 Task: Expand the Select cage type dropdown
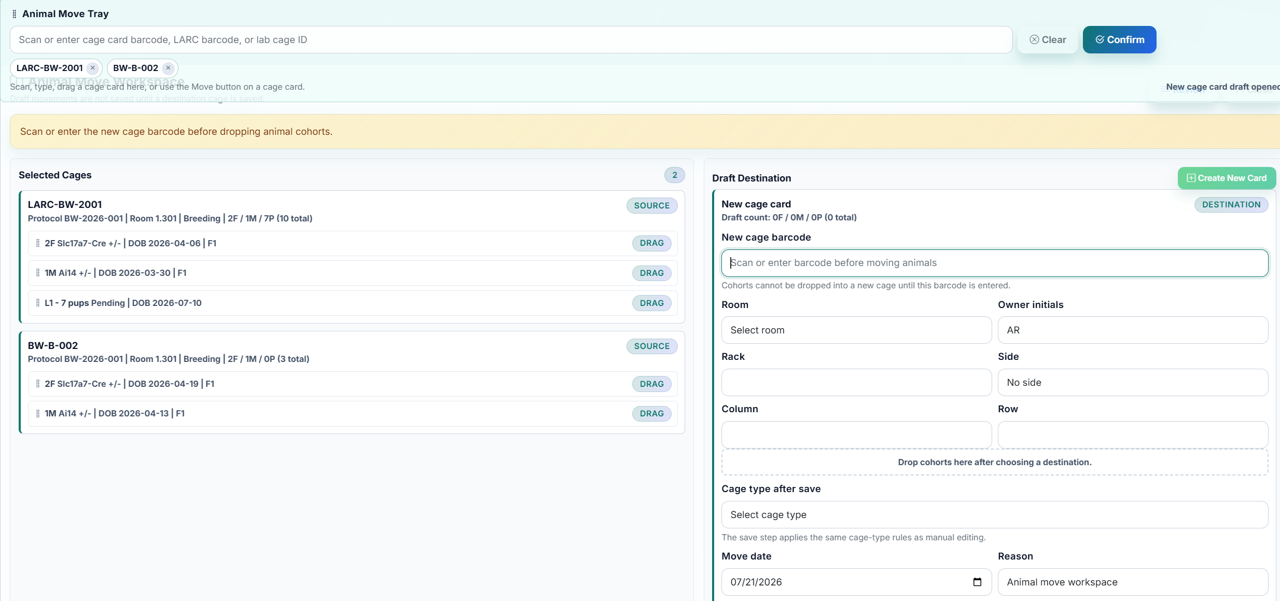[x=994, y=515]
